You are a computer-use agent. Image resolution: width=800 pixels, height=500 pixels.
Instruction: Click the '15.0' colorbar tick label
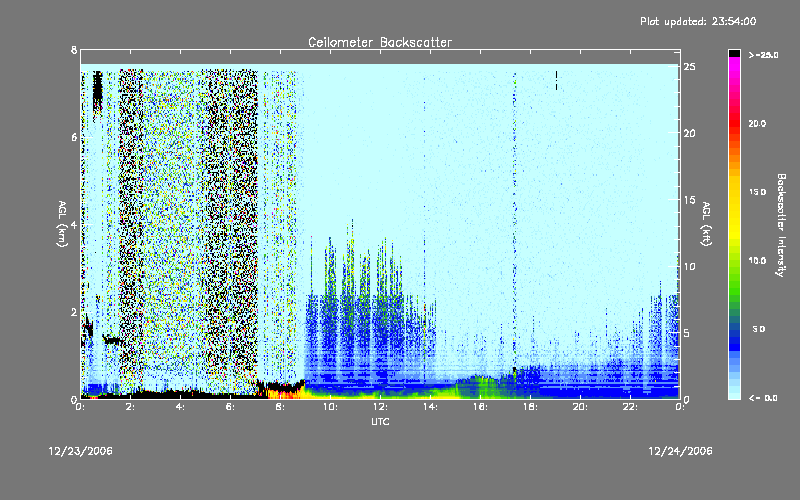(x=757, y=192)
